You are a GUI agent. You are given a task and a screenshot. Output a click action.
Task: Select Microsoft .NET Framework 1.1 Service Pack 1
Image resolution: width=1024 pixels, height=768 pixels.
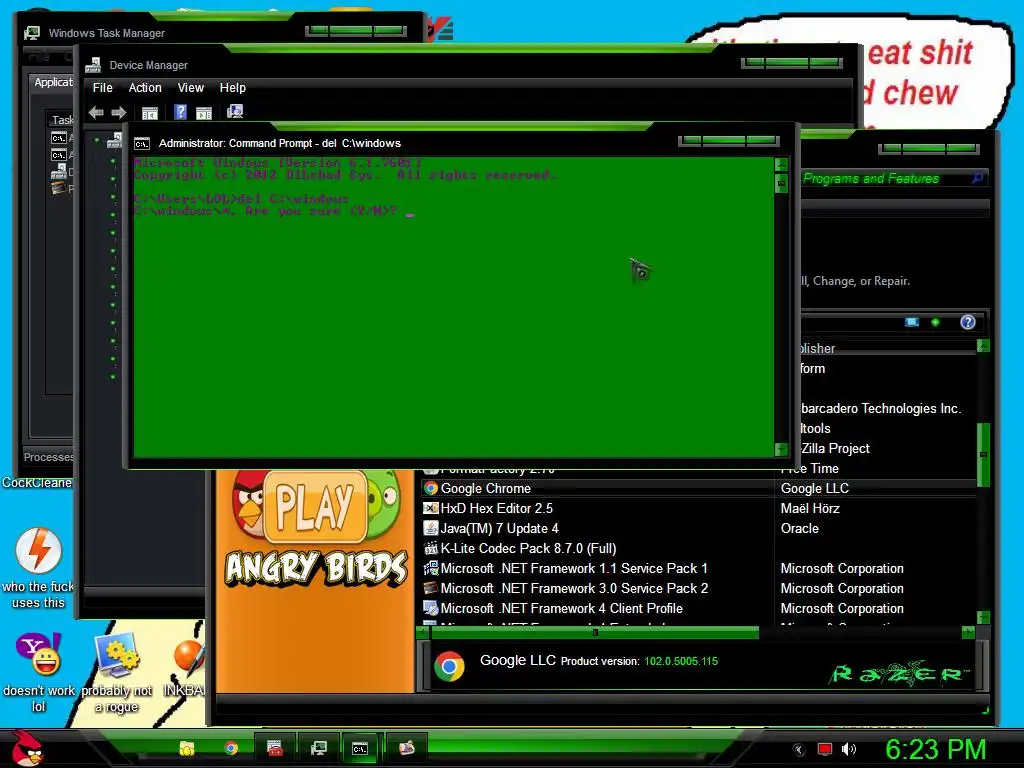click(x=698, y=568)
